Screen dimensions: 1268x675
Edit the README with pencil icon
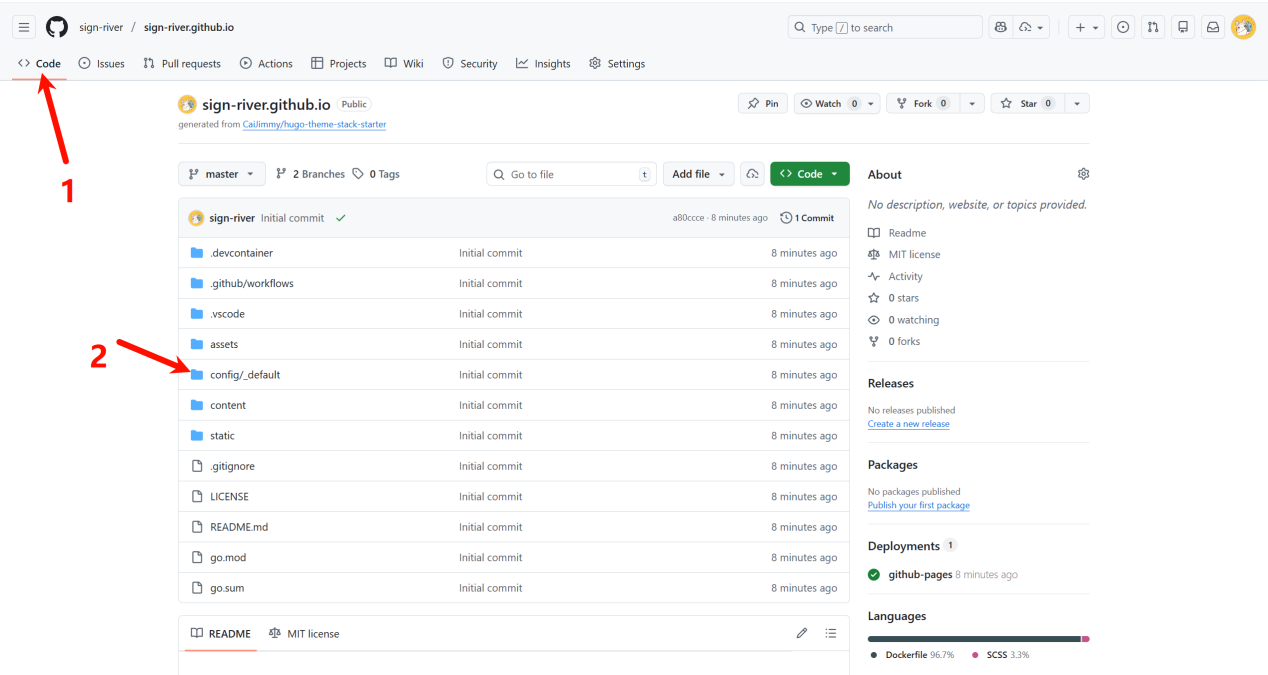tap(802, 633)
